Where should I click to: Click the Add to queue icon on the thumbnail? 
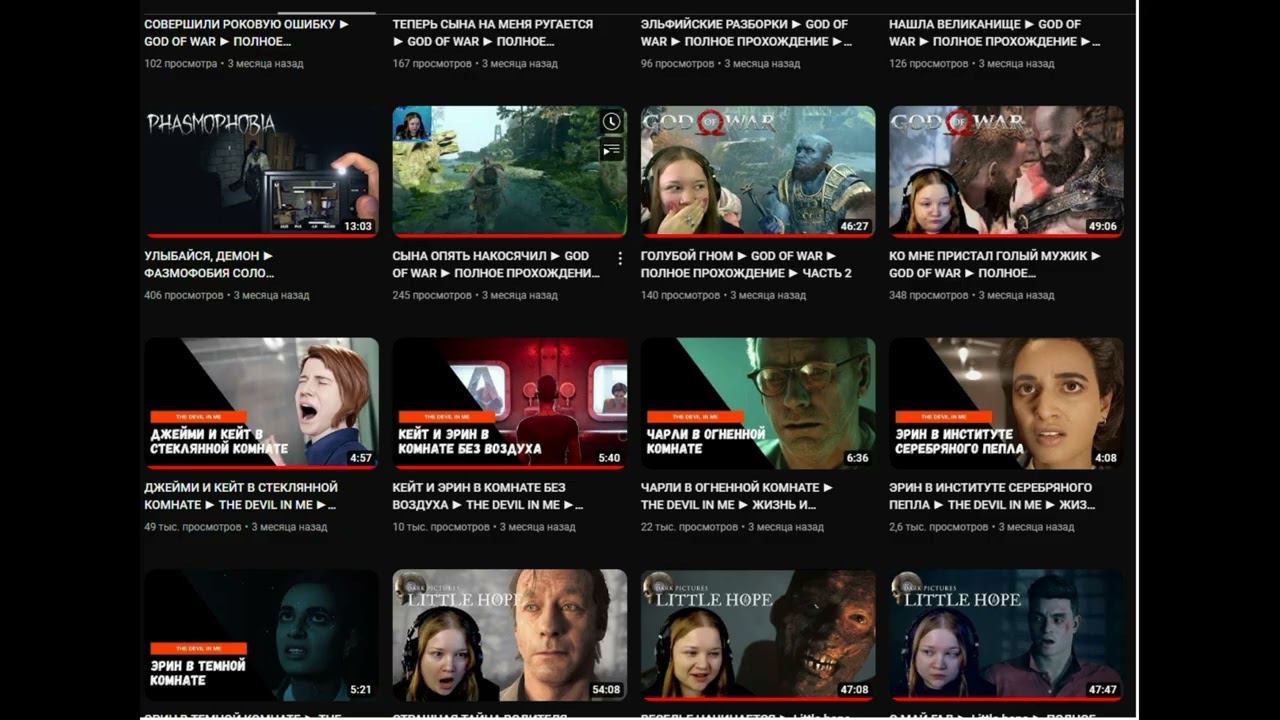[x=611, y=150]
